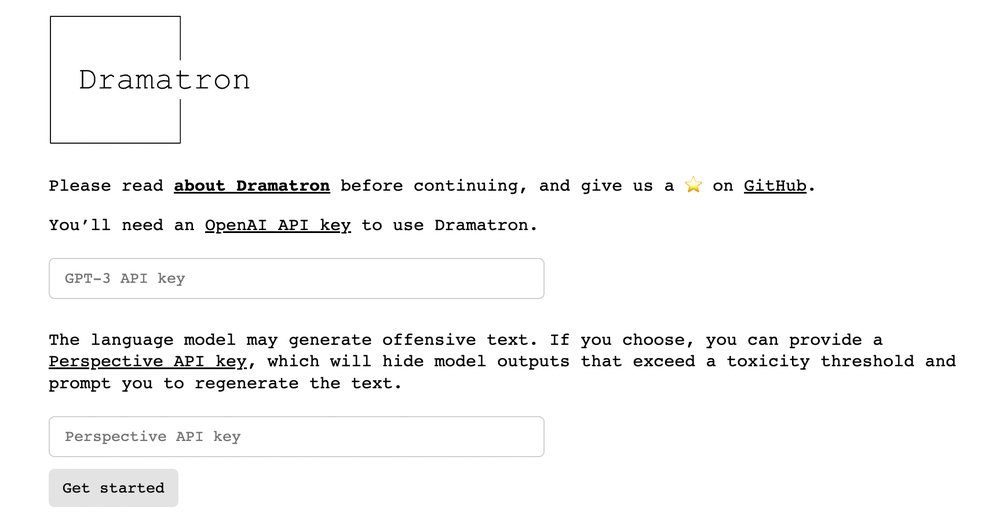Screen dimensions: 1000x517
Task: Follow the Perspective API key link
Action: tap(151, 361)
